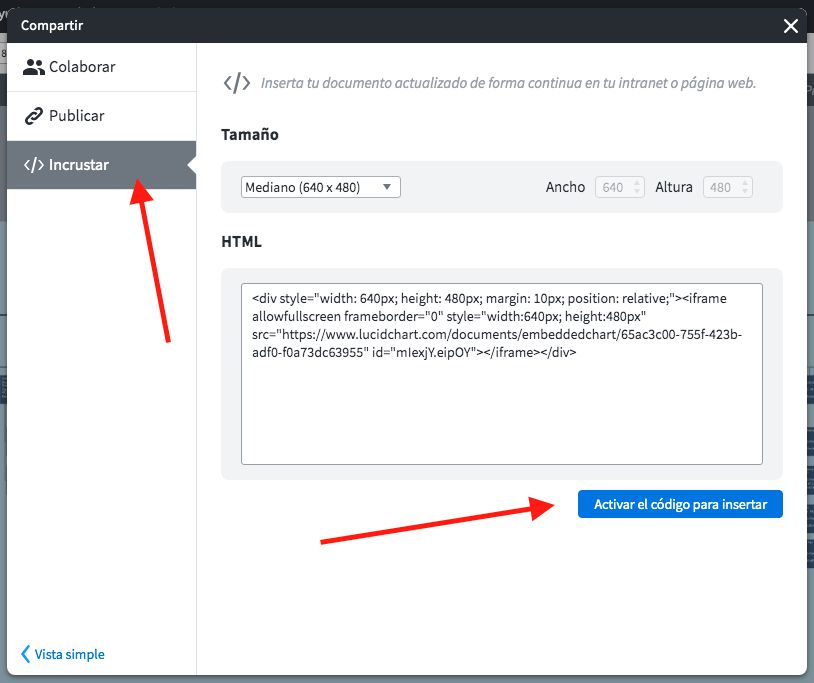Viewport: 814px width, 683px height.
Task: Increase the Altura value with up arrow
Action: point(745,183)
